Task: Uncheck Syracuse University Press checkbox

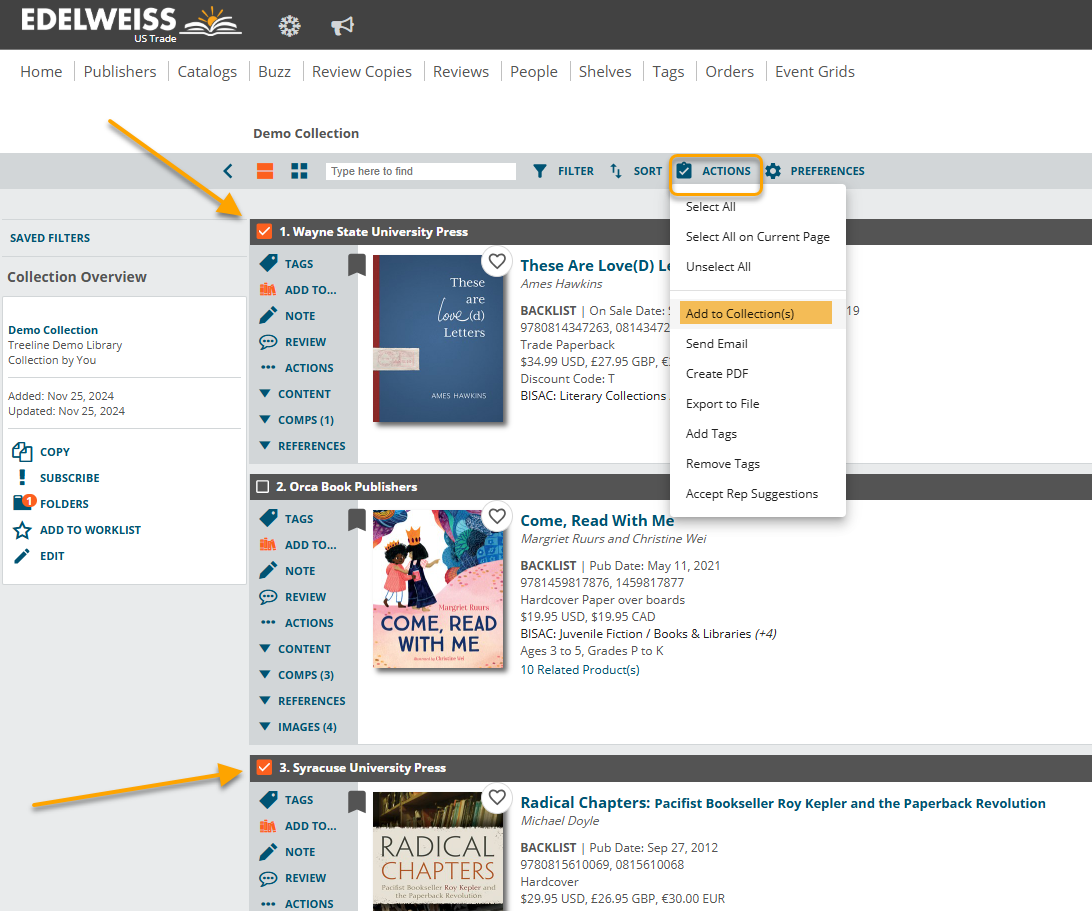Action: pyautogui.click(x=264, y=768)
